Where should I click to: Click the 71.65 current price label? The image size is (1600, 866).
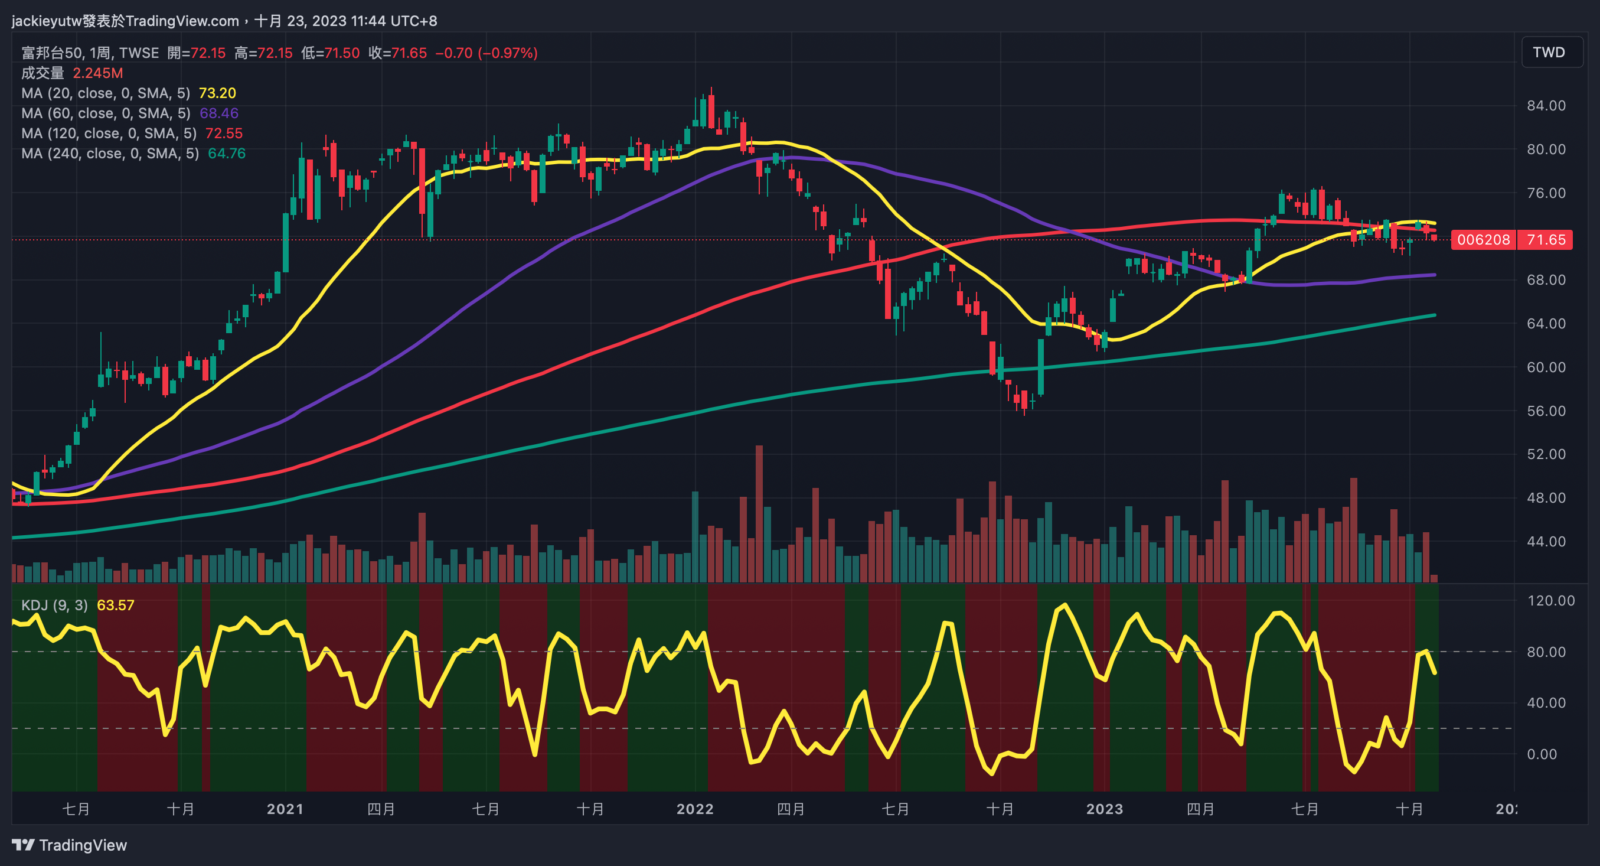pyautogui.click(x=1546, y=240)
